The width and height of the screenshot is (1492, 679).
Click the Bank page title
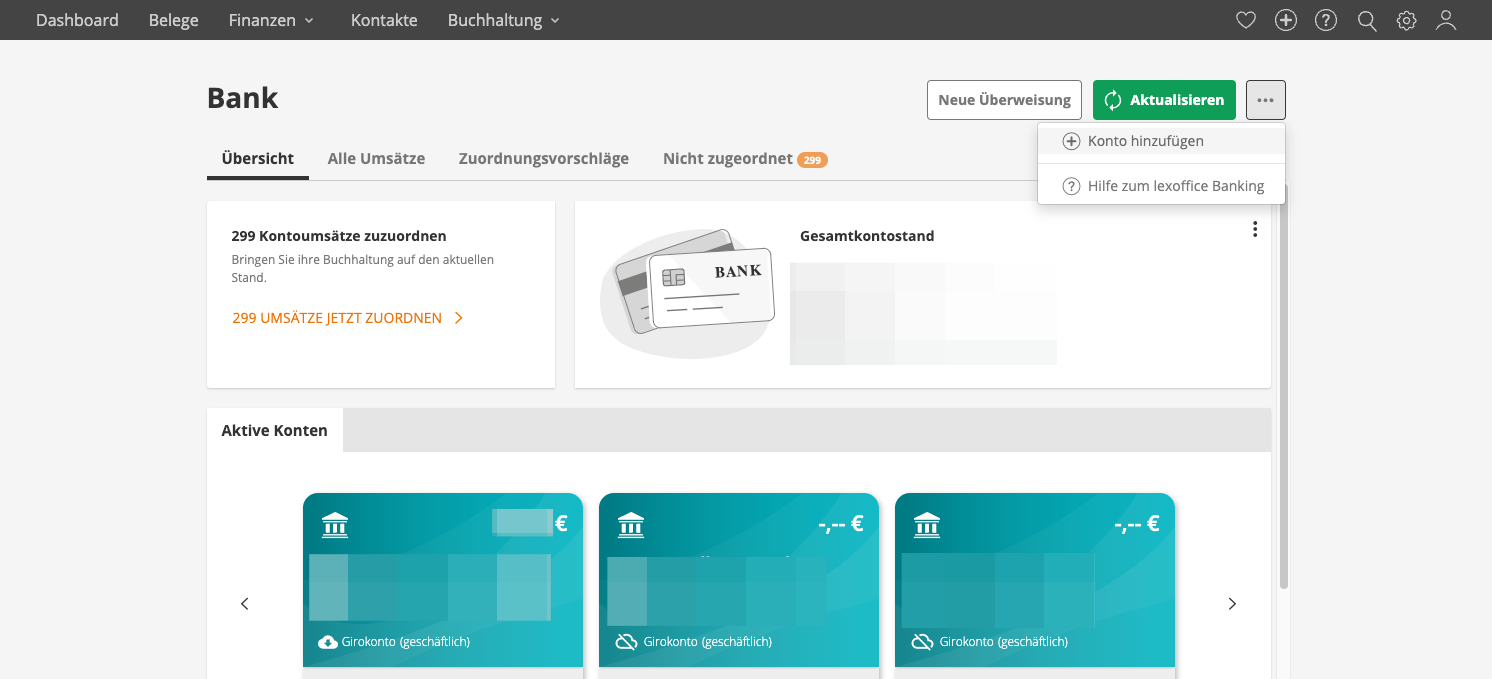tap(242, 98)
